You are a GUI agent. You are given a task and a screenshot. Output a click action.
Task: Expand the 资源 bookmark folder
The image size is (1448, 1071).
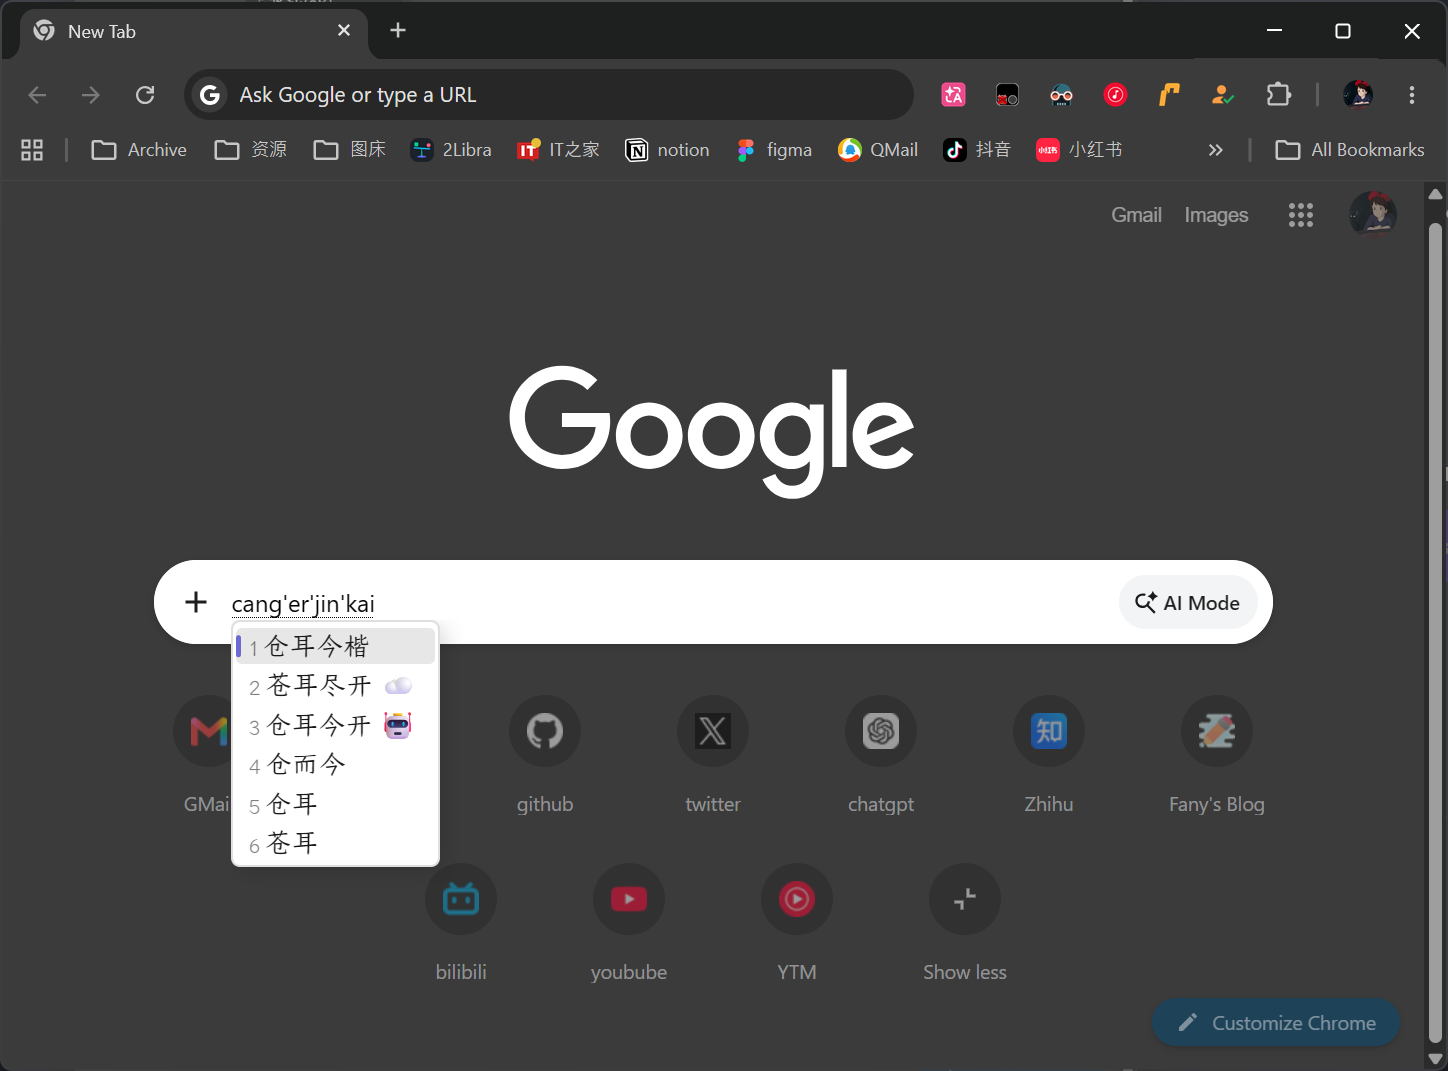(251, 150)
